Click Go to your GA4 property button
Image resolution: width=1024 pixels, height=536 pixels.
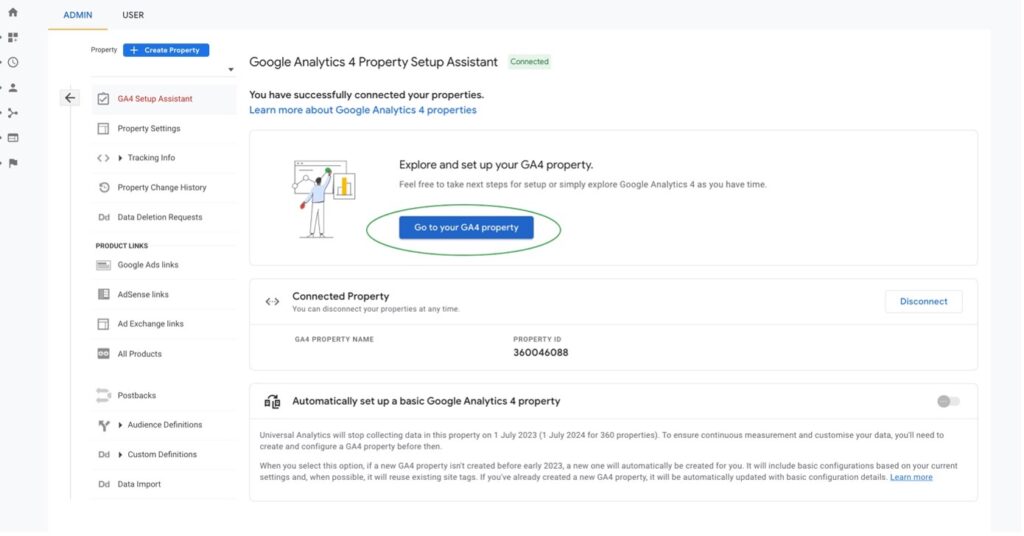pyautogui.click(x=466, y=228)
